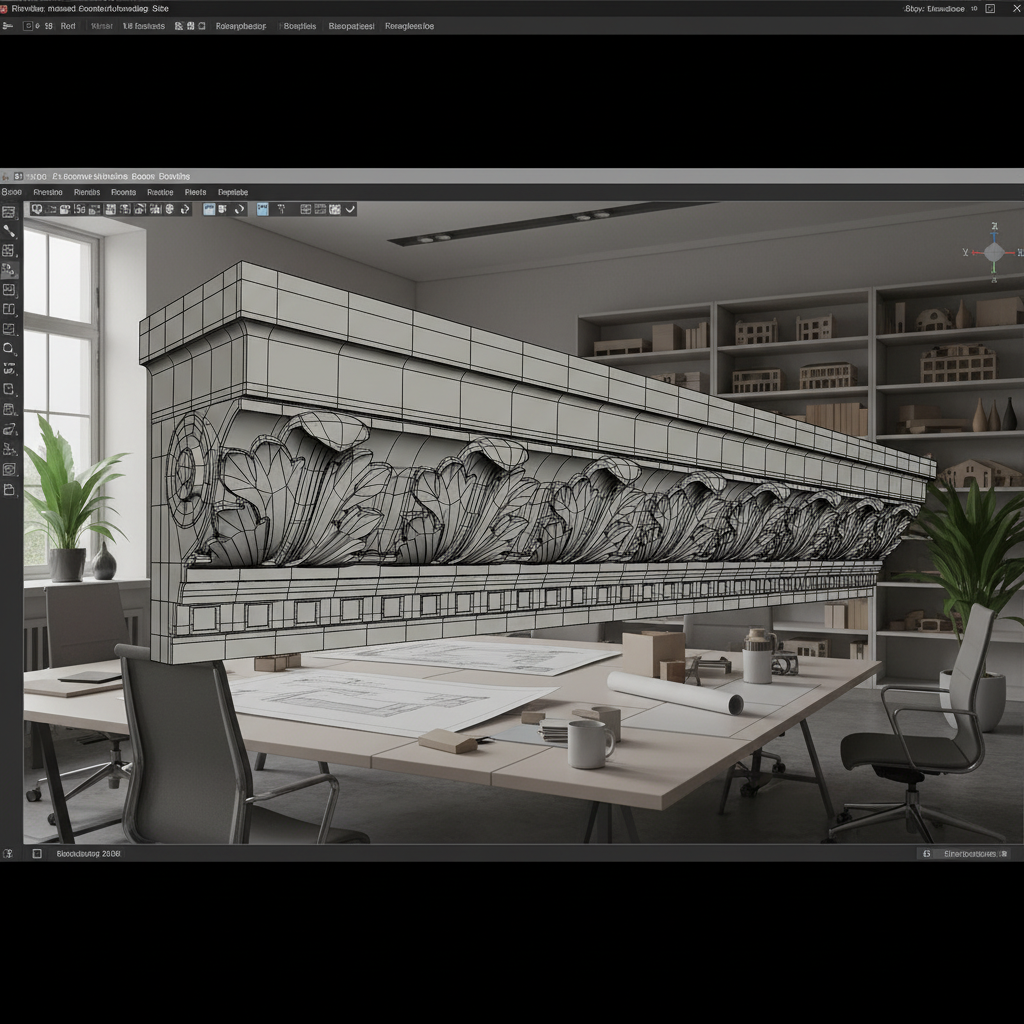1024x1024 pixels.
Task: Open the 'Floonts' menu
Action: 123,192
